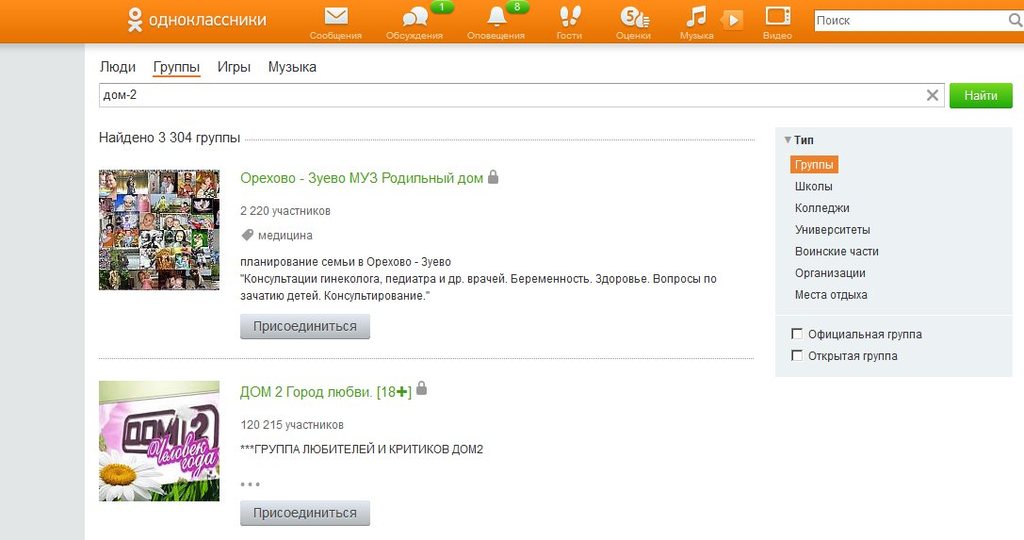Open Видео video icon
The width and height of the screenshot is (1024, 540).
(778, 16)
